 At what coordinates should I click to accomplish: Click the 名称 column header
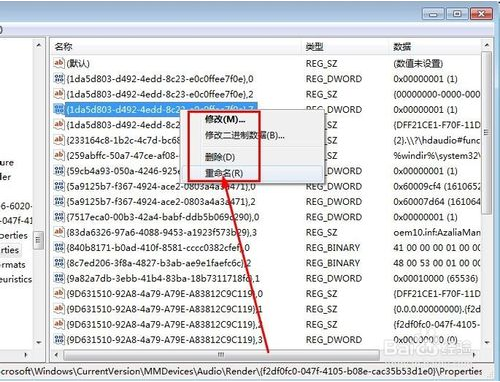coord(63,46)
